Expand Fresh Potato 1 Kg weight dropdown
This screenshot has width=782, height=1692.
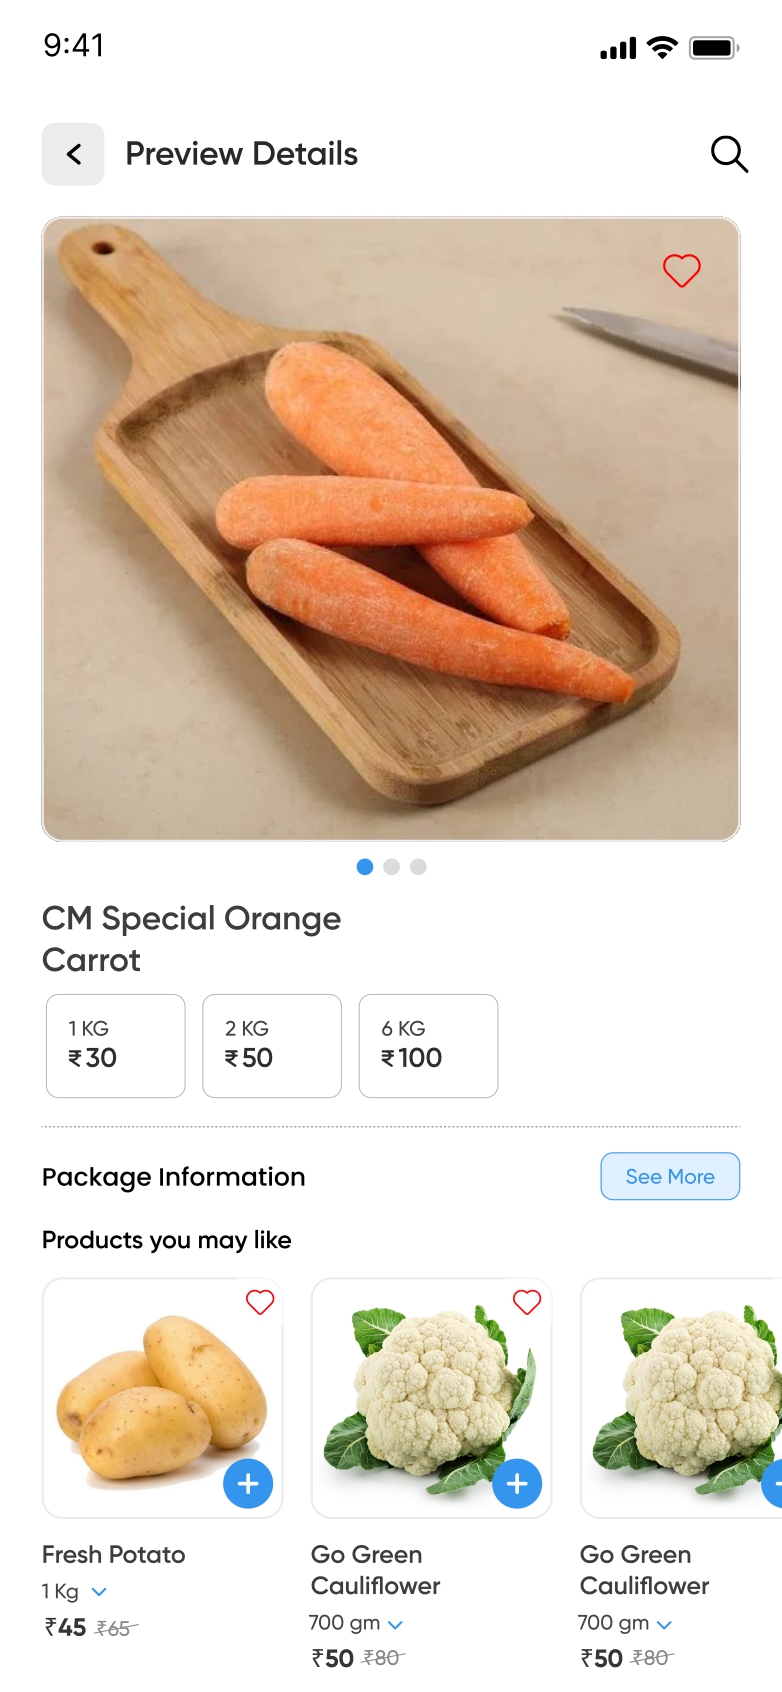point(99,1591)
